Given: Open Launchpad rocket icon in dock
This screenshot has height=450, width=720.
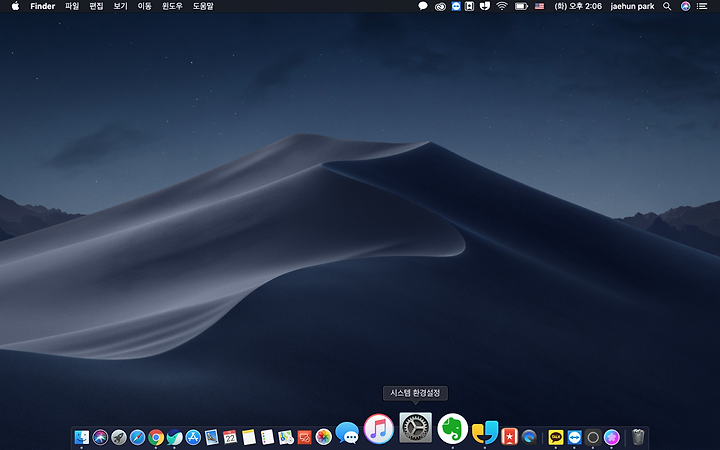Looking at the screenshot, I should click(x=118, y=437).
